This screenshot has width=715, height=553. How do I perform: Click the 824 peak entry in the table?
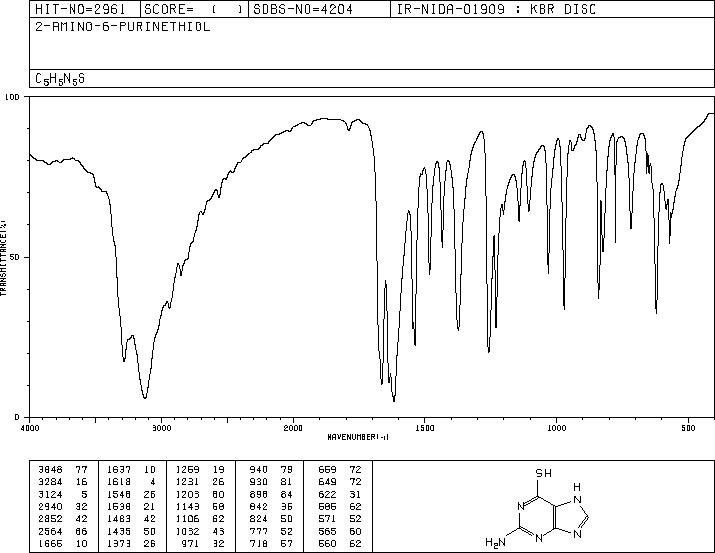click(271, 519)
